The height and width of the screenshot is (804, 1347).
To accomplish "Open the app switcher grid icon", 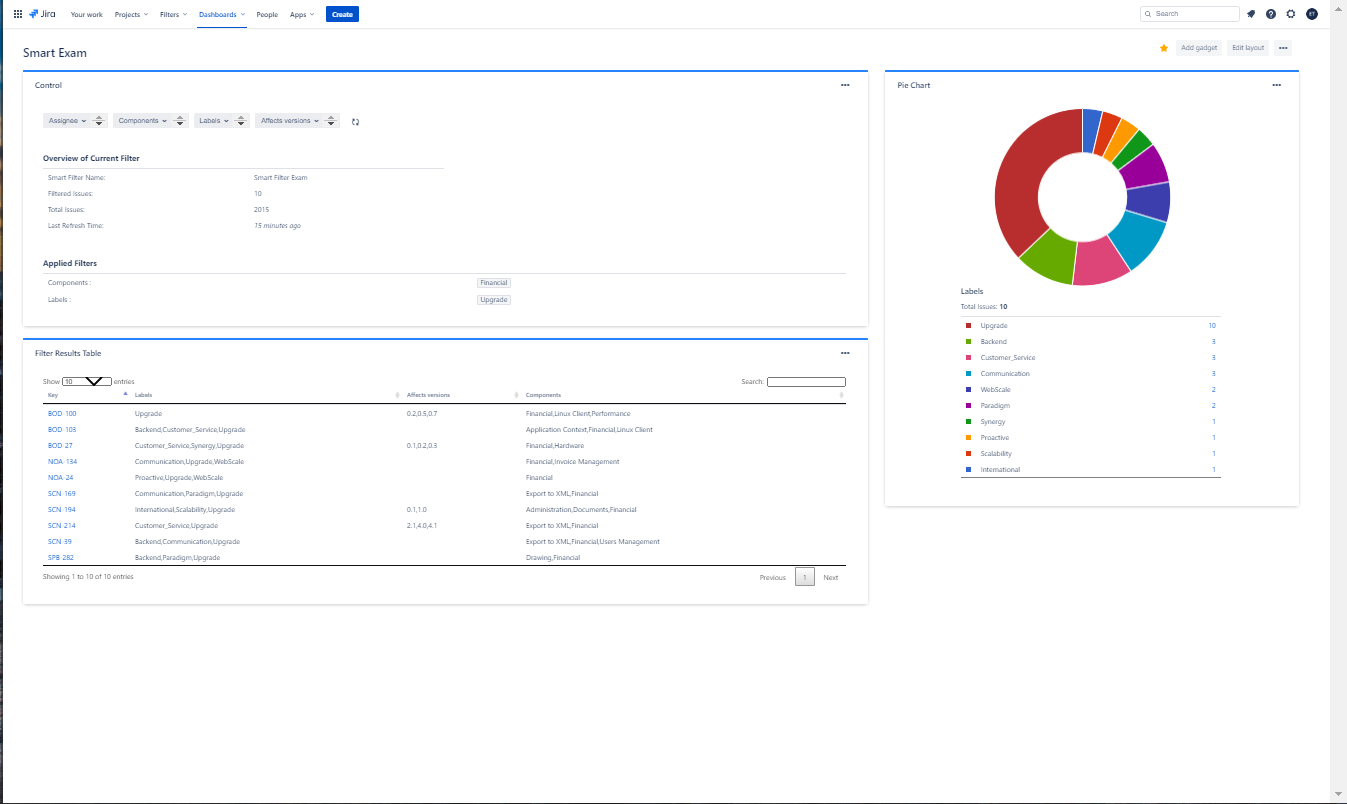I will (x=18, y=14).
